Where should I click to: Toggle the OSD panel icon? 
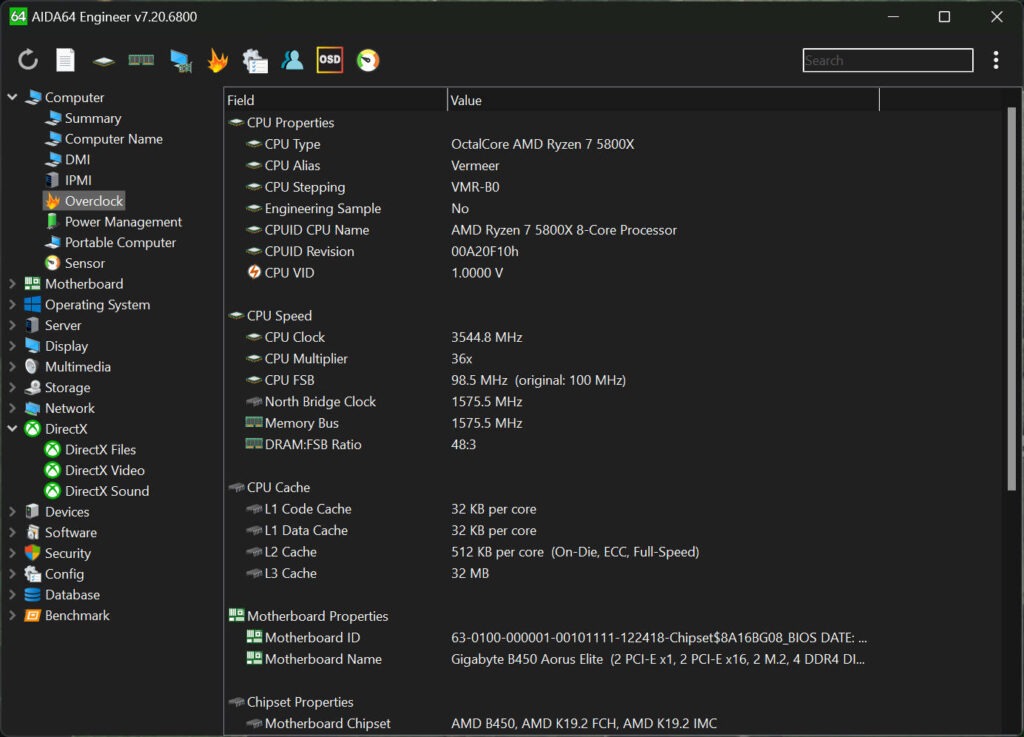coord(329,60)
